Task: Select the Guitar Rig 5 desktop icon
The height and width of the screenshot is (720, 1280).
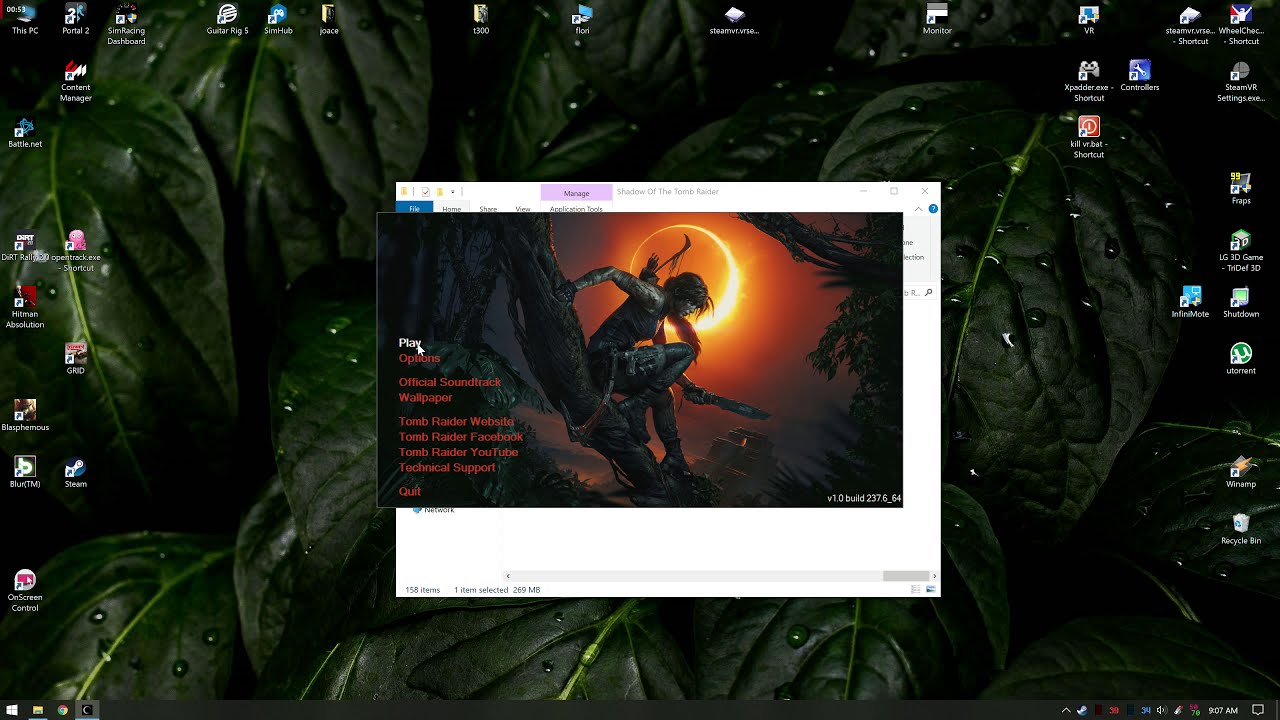Action: click(x=227, y=20)
